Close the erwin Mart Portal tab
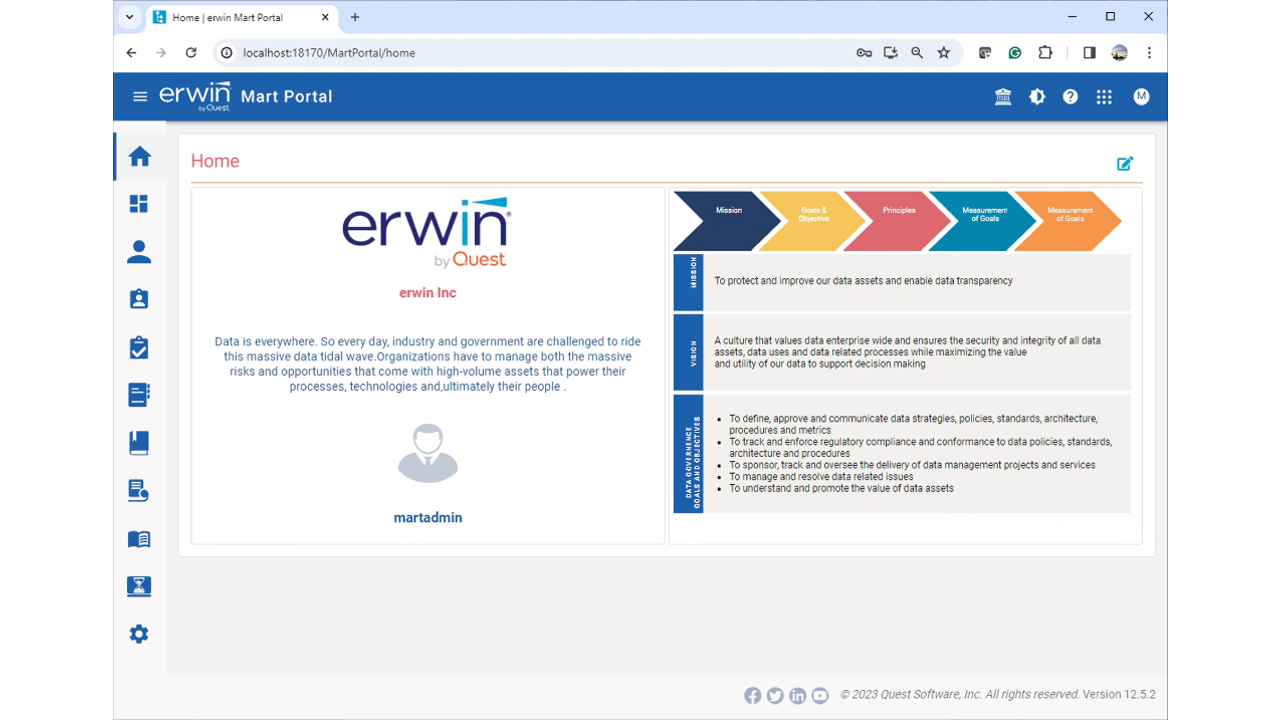 tap(325, 17)
